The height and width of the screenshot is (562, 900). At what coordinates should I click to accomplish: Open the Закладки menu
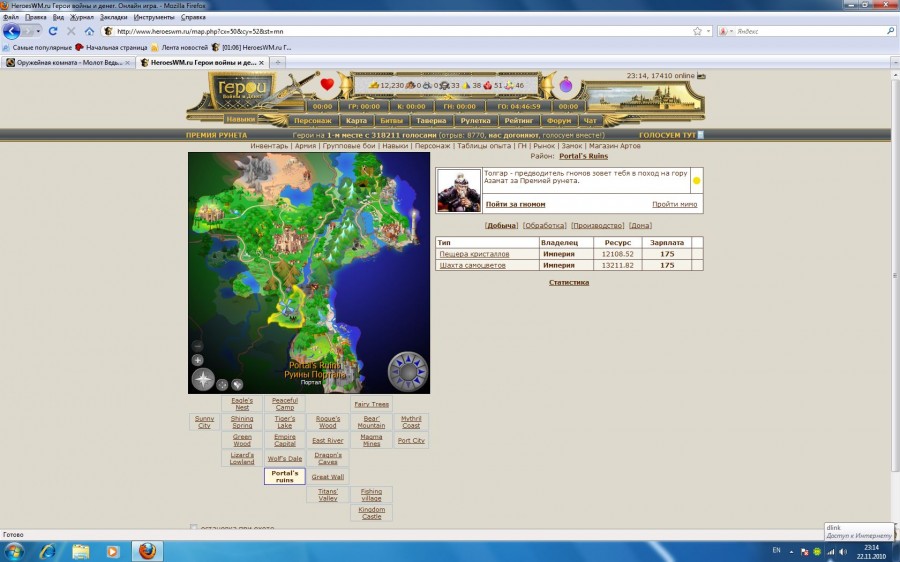coord(114,17)
